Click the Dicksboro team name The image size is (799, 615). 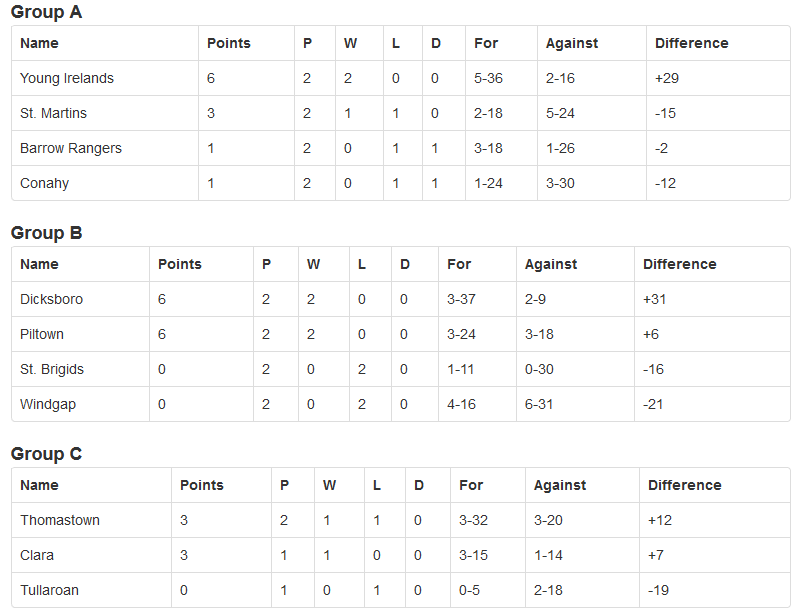point(51,299)
